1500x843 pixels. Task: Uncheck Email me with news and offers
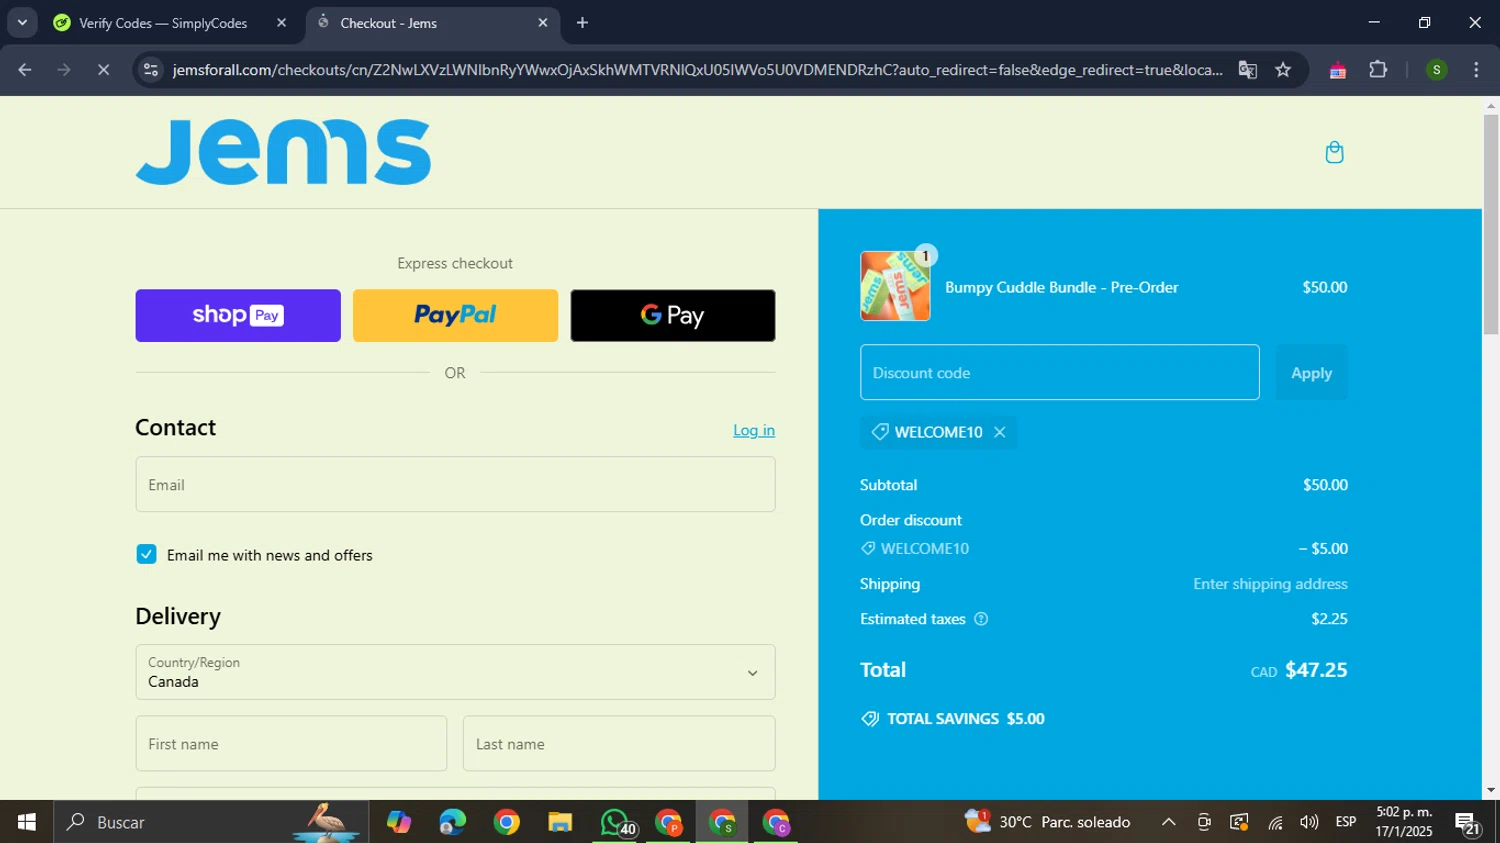[147, 555]
